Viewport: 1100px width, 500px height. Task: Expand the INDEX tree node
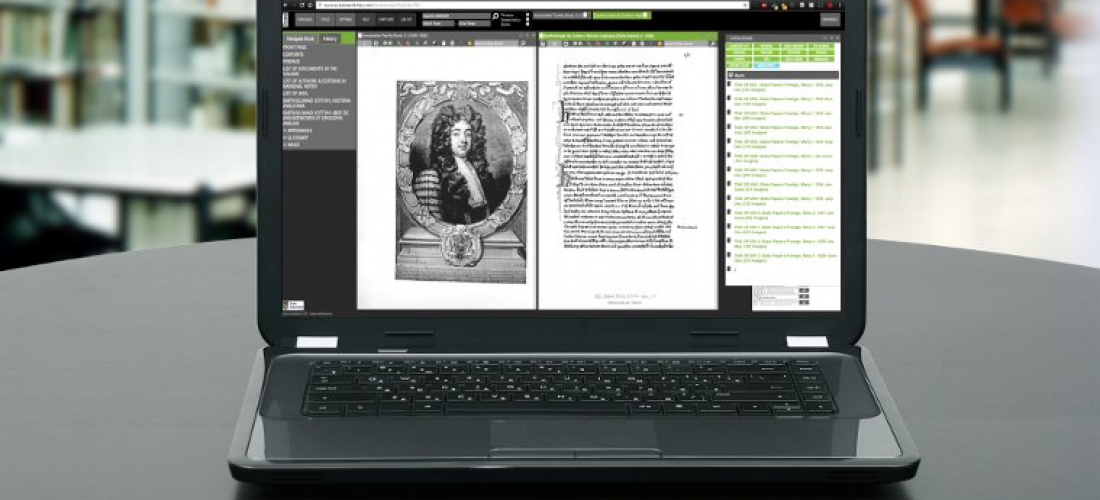tap(292, 144)
